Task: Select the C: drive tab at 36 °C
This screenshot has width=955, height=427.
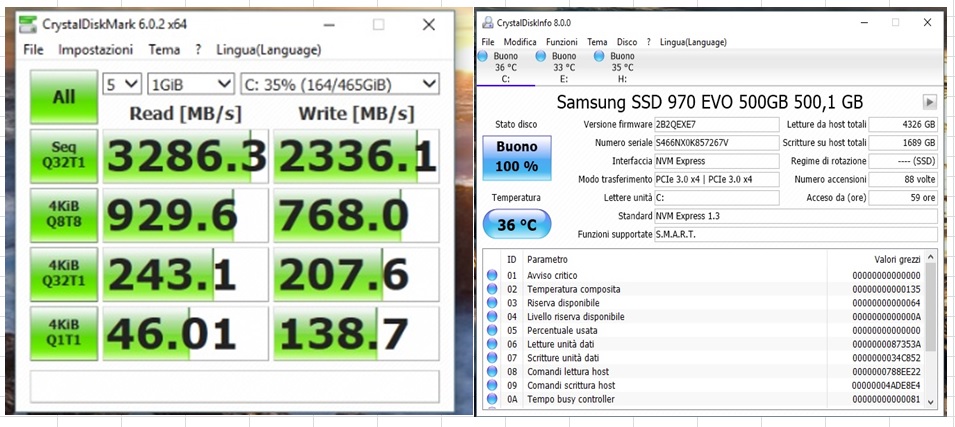Action: coord(505,68)
